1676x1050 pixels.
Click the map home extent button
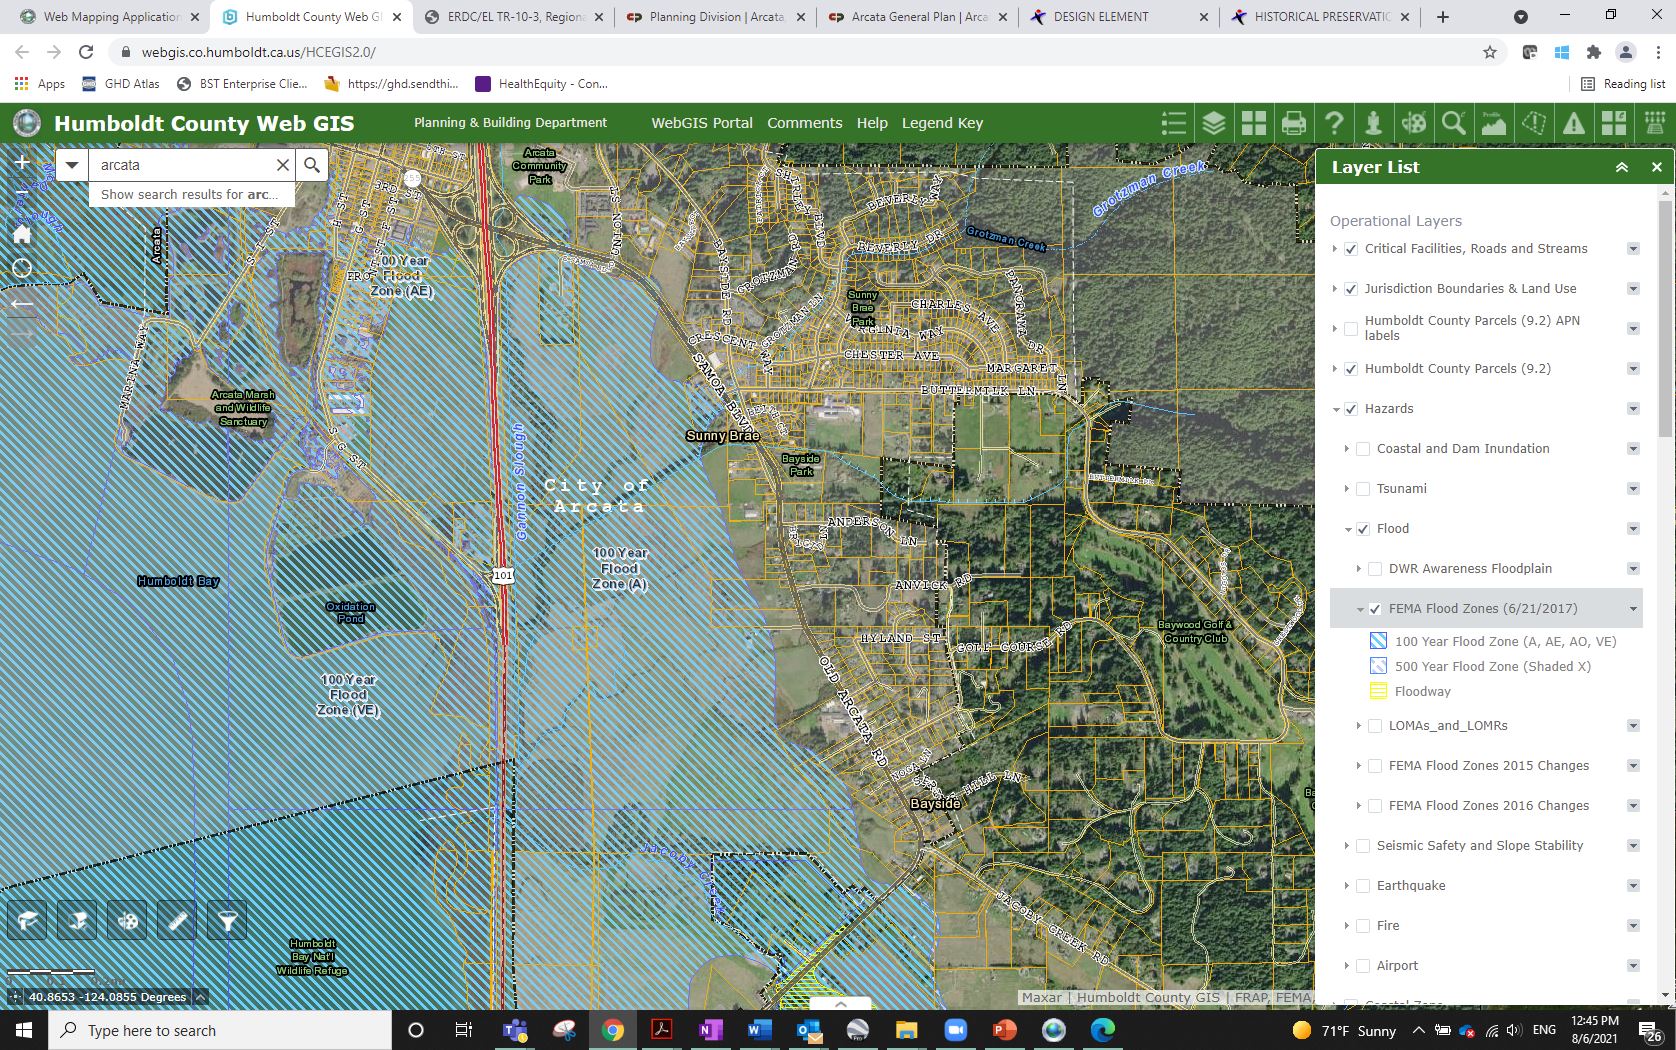coord(22,234)
